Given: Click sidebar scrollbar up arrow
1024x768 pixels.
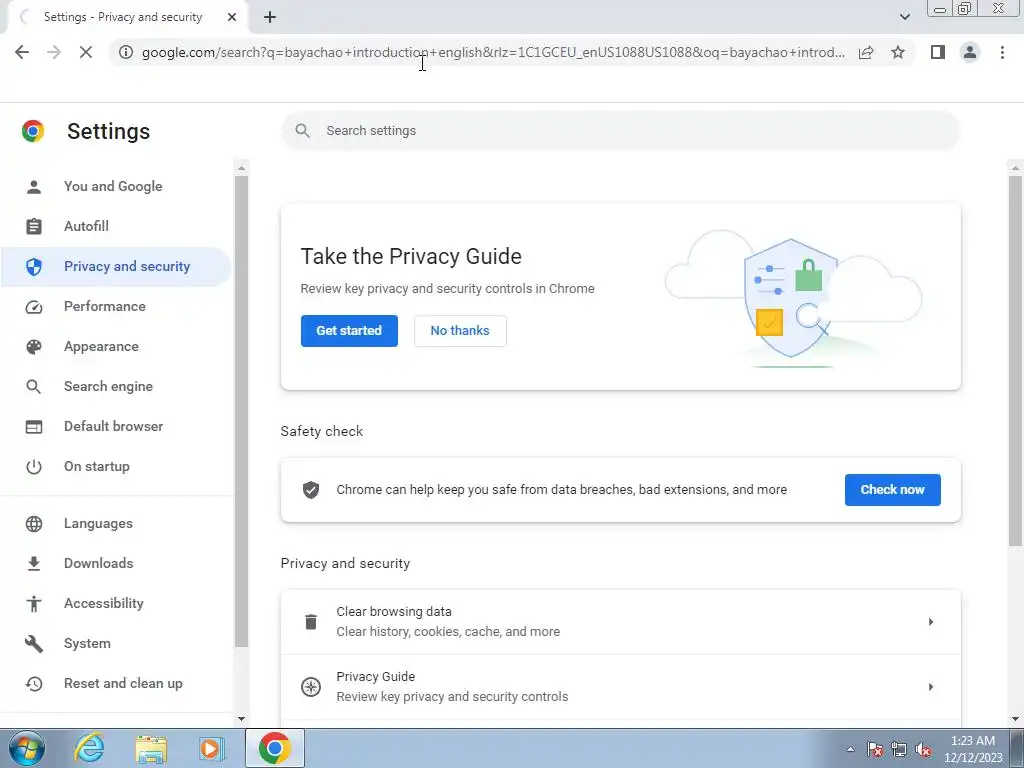Looking at the screenshot, I should click(242, 168).
